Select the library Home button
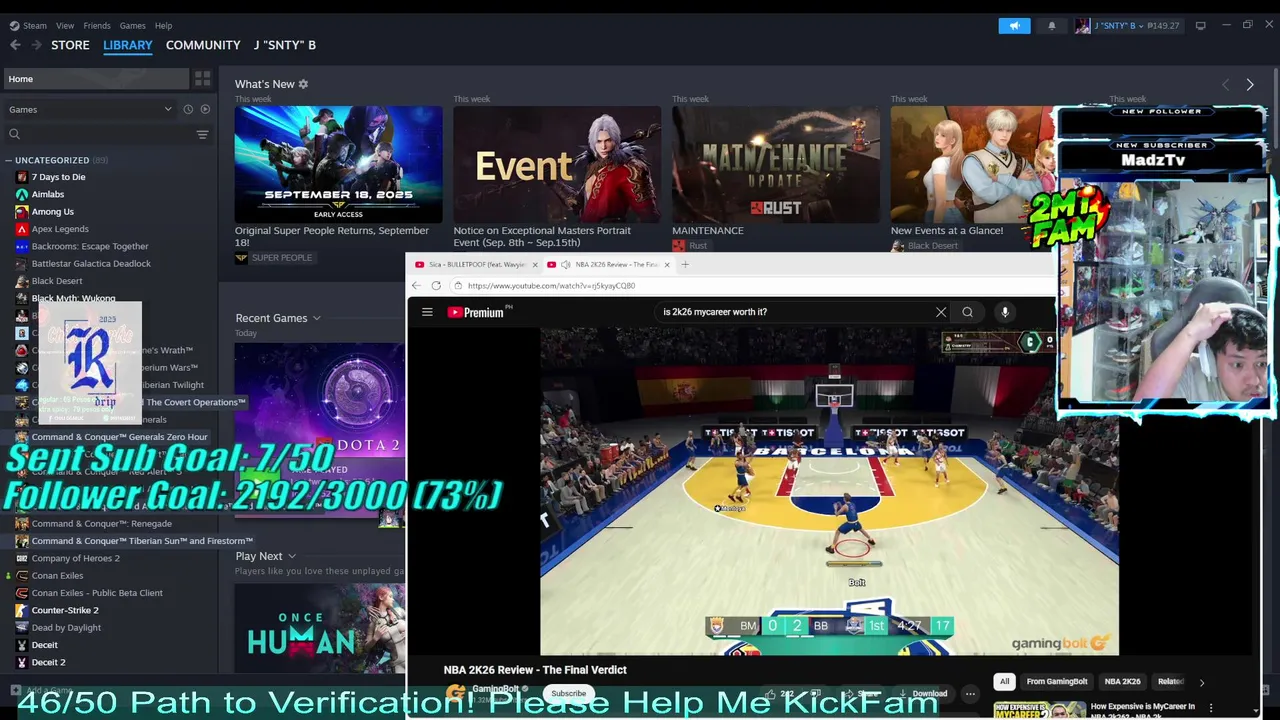The image size is (1280, 720). pos(95,79)
